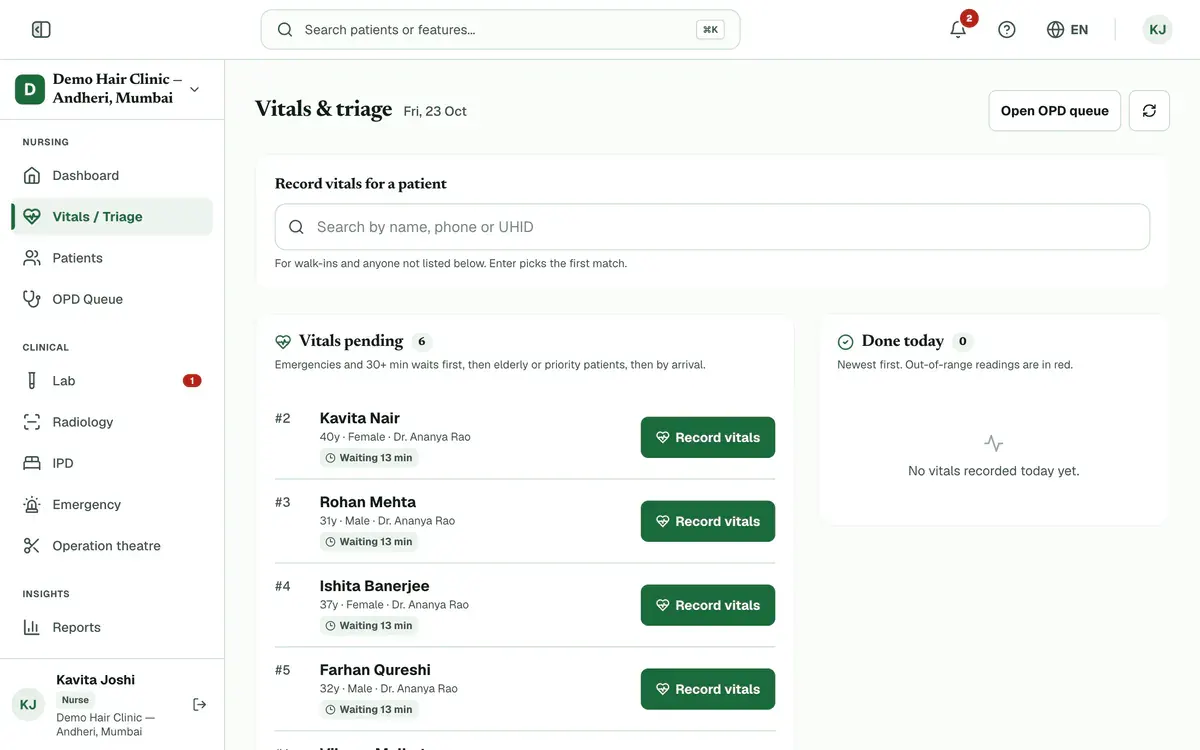Click the Patients people icon
Viewport: 1200px width, 750px height.
[x=32, y=258]
